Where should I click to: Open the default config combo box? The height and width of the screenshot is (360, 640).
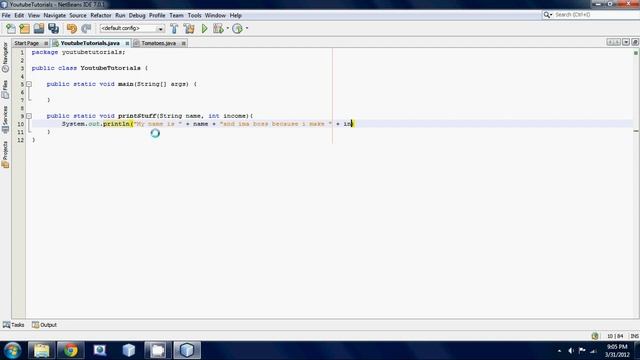(x=132, y=29)
